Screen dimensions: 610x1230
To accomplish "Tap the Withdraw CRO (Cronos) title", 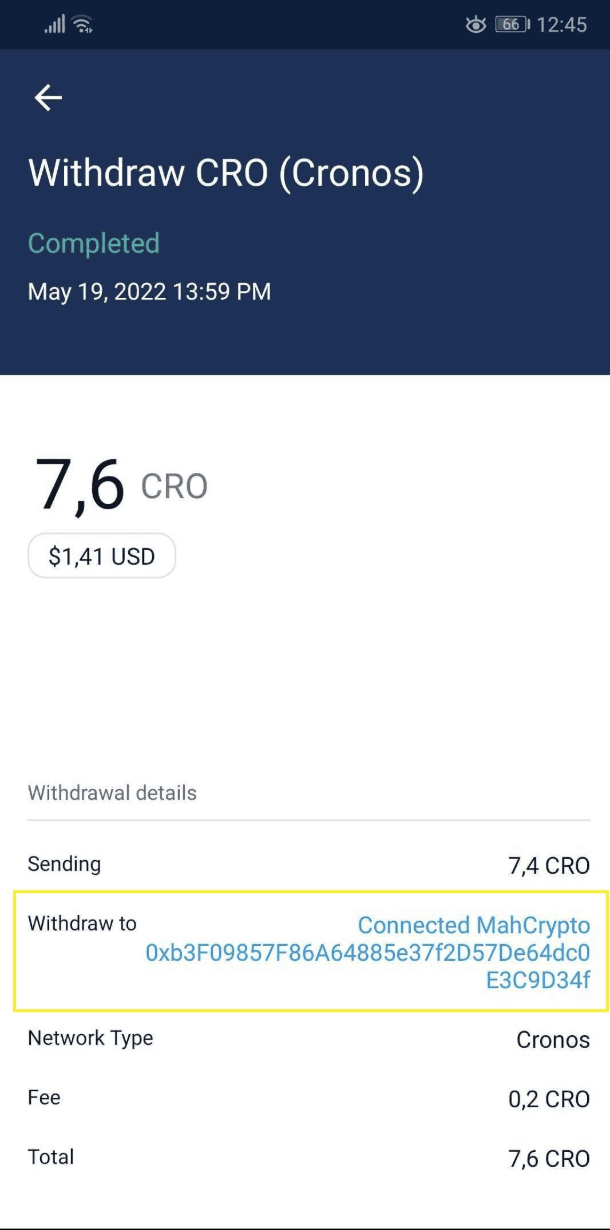I will coord(226,173).
